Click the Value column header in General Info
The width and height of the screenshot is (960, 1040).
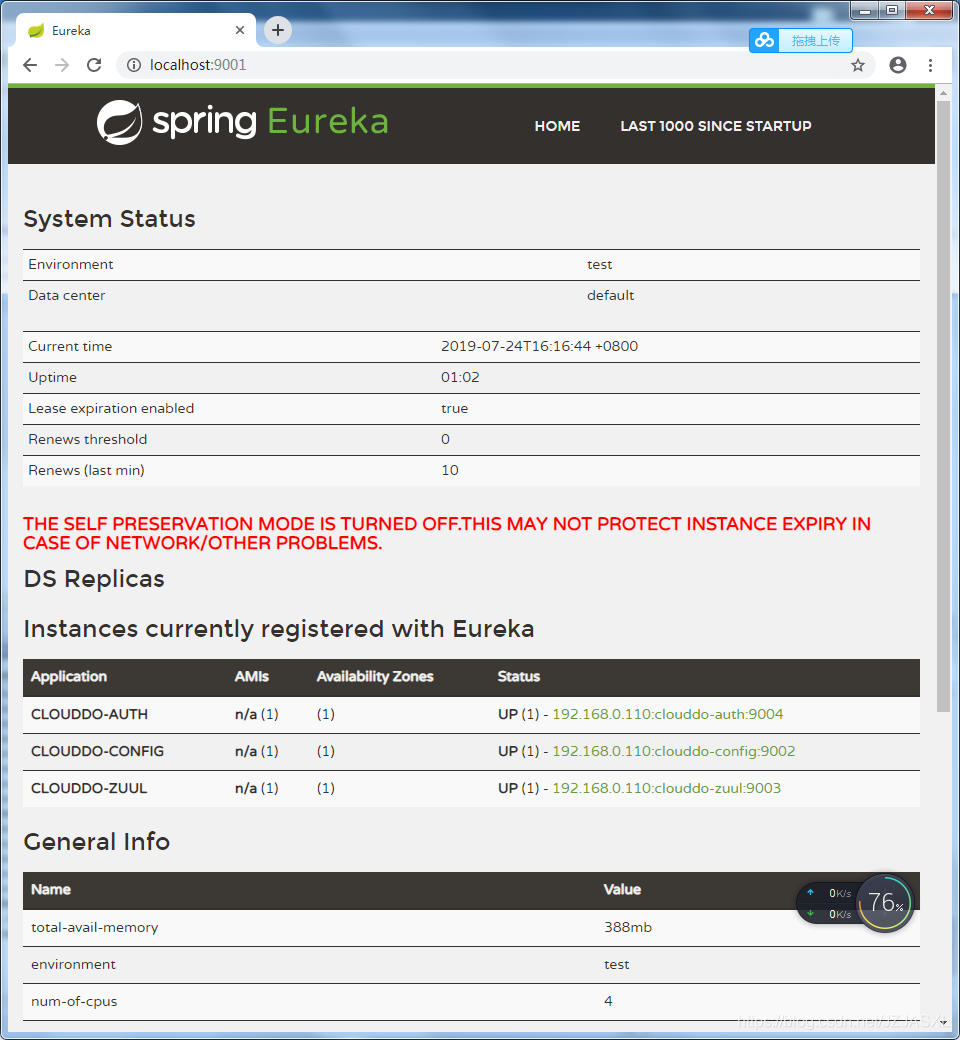click(622, 889)
